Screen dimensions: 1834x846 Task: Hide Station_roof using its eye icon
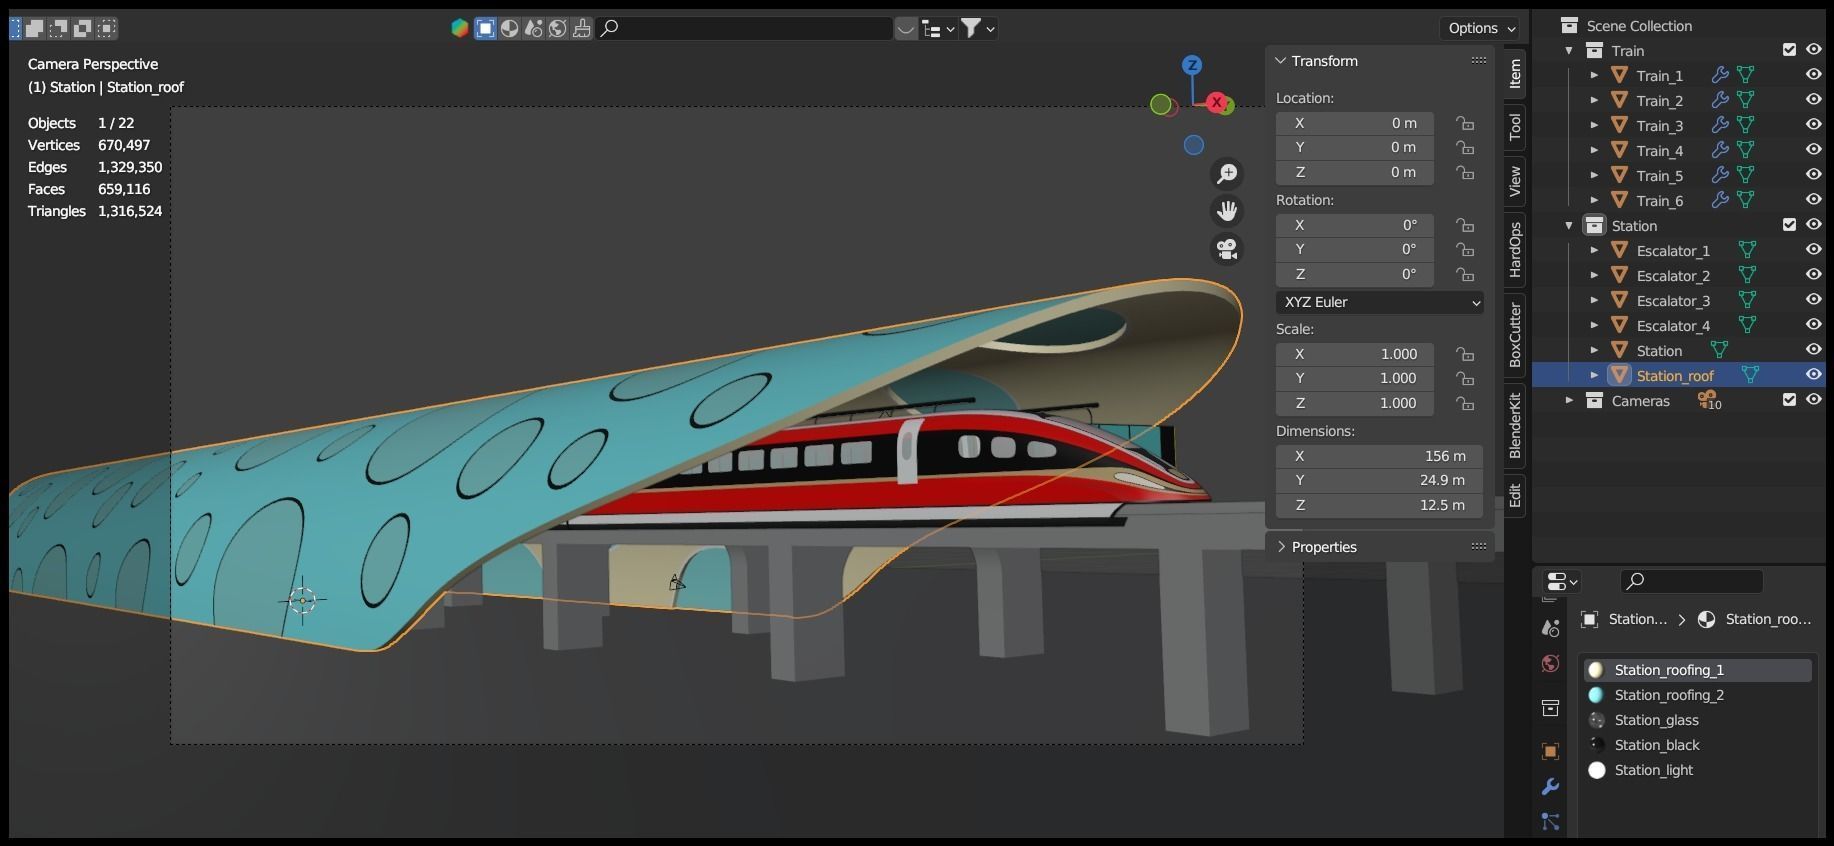[1813, 375]
